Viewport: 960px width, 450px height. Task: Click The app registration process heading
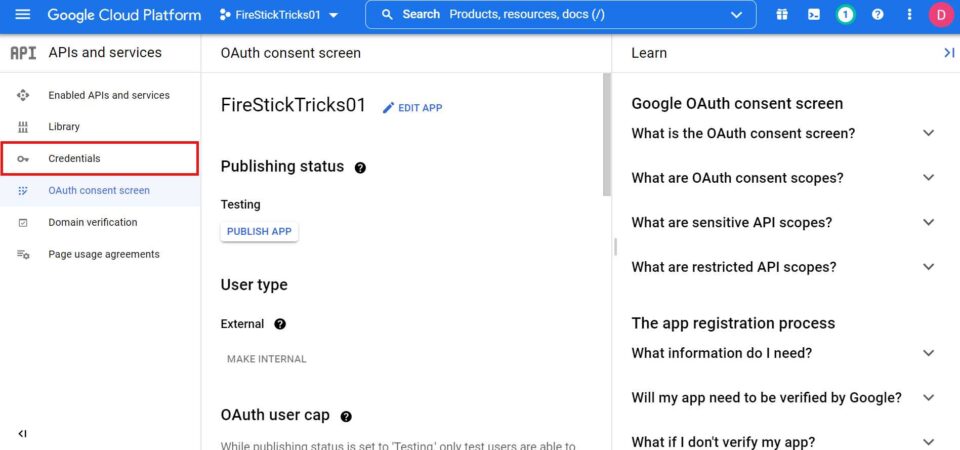pos(733,323)
